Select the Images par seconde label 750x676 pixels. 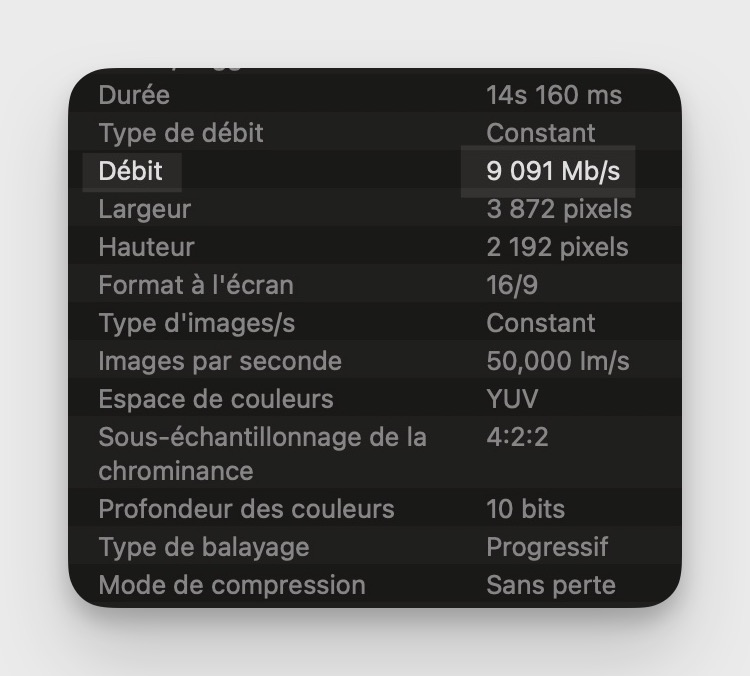(220, 361)
